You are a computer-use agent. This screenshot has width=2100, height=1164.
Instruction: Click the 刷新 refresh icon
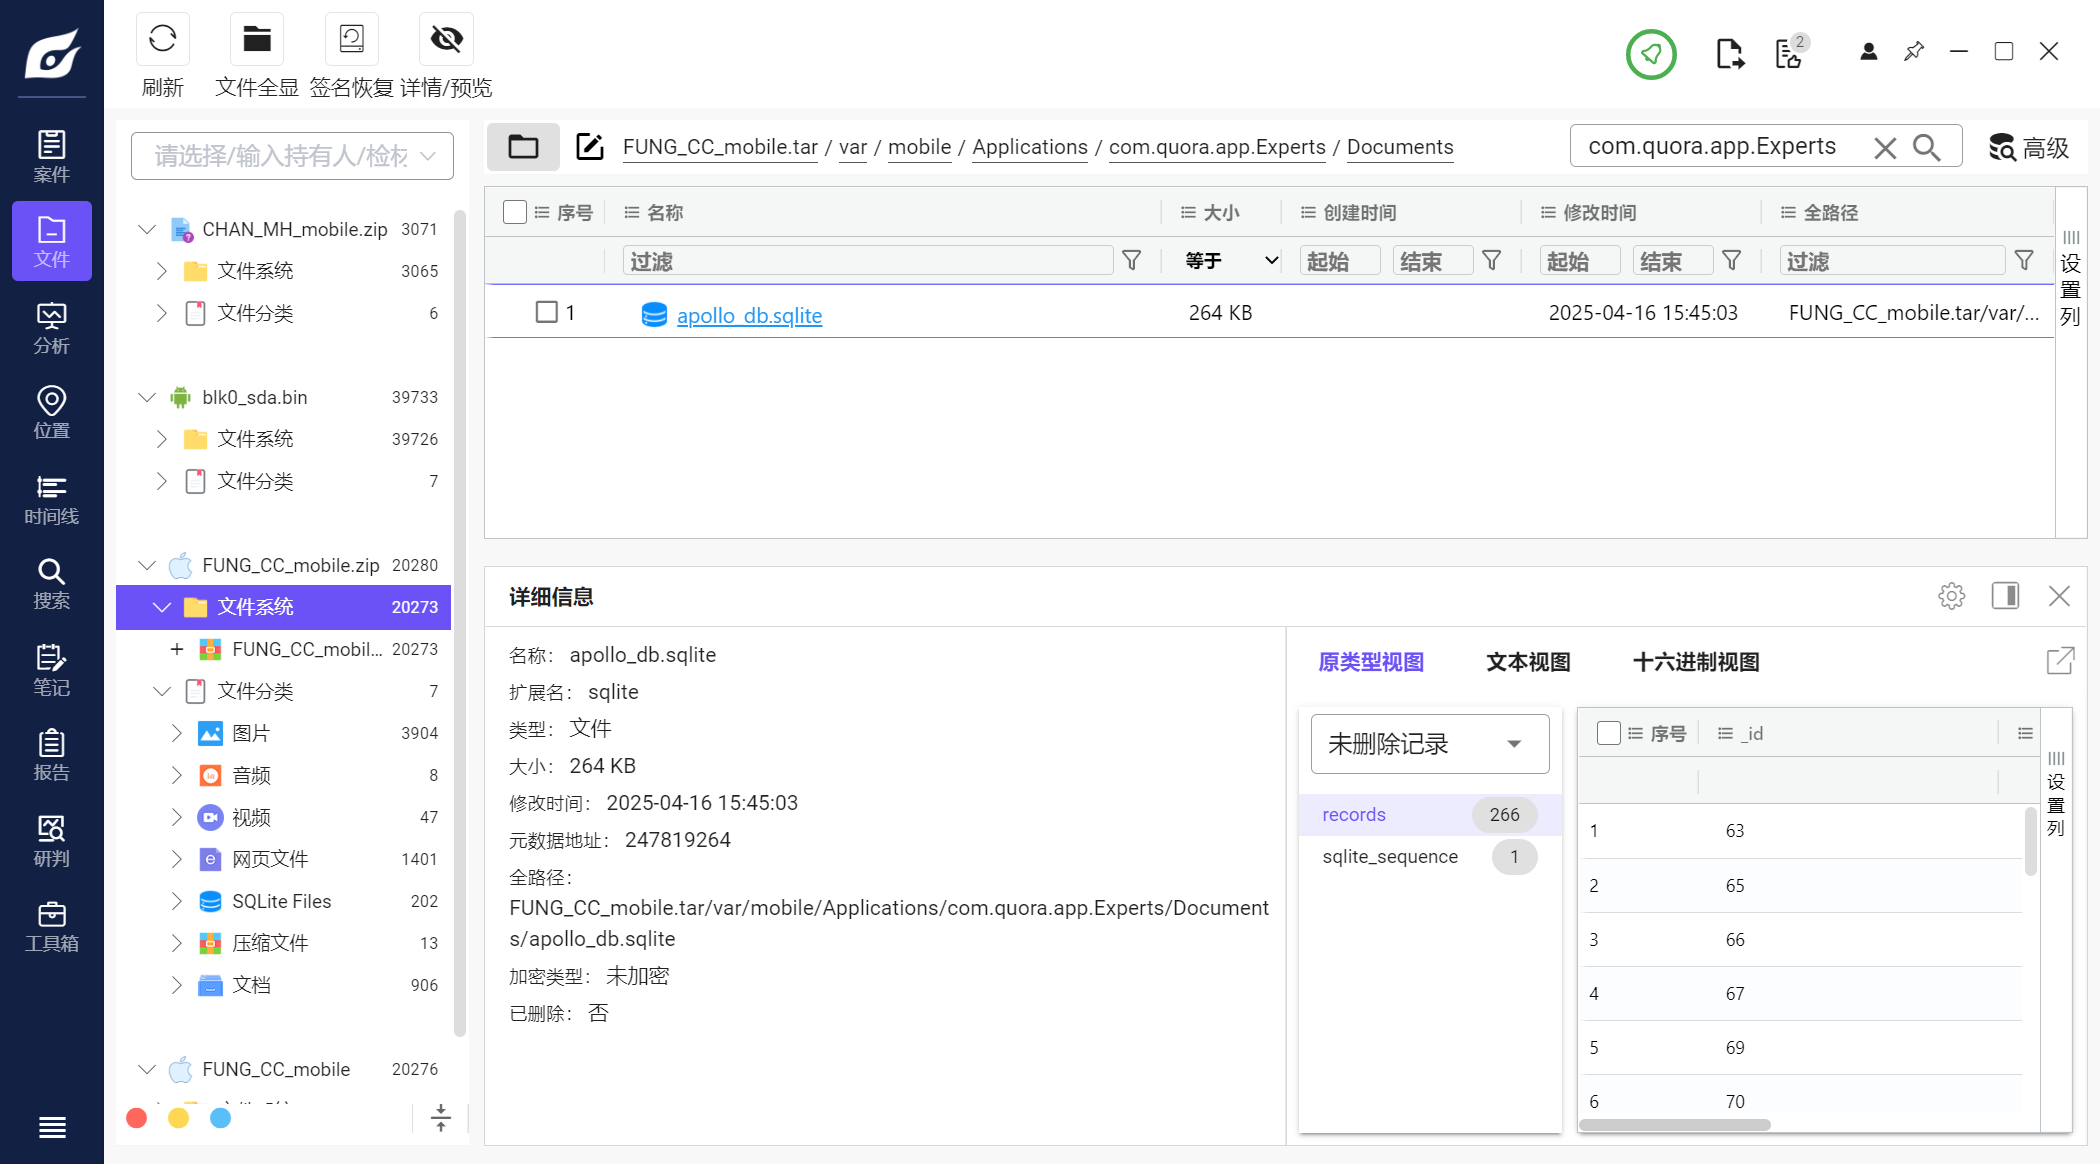[x=162, y=40]
